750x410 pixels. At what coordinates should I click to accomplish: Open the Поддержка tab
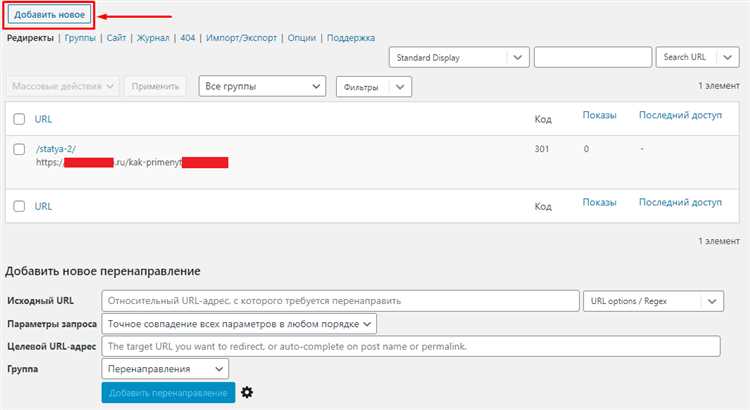click(x=351, y=38)
